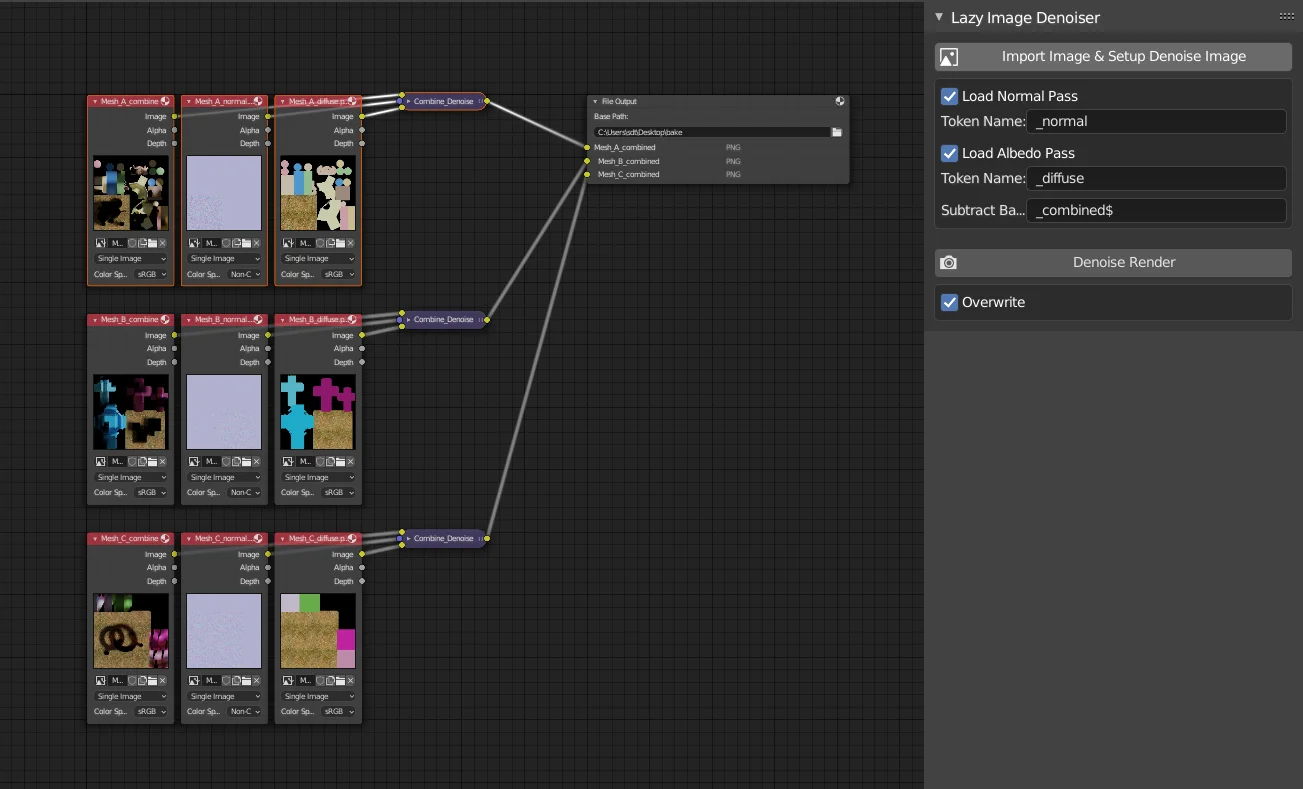Click the color management sphere icon on File Output header
Screen dimensions: 1303x789
pos(840,101)
